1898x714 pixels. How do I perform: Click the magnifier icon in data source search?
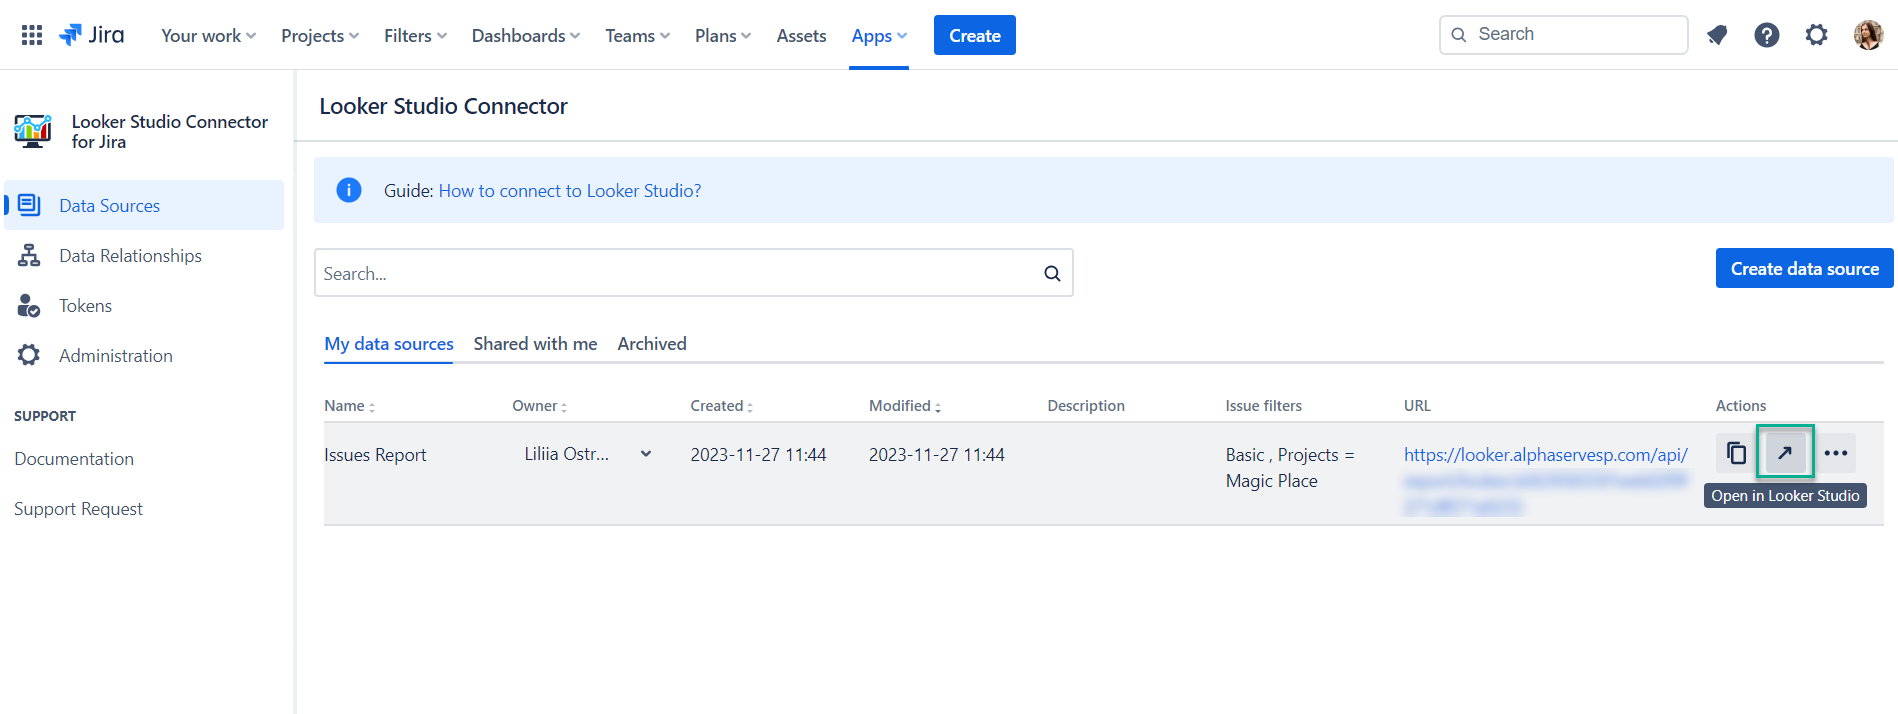[1052, 273]
